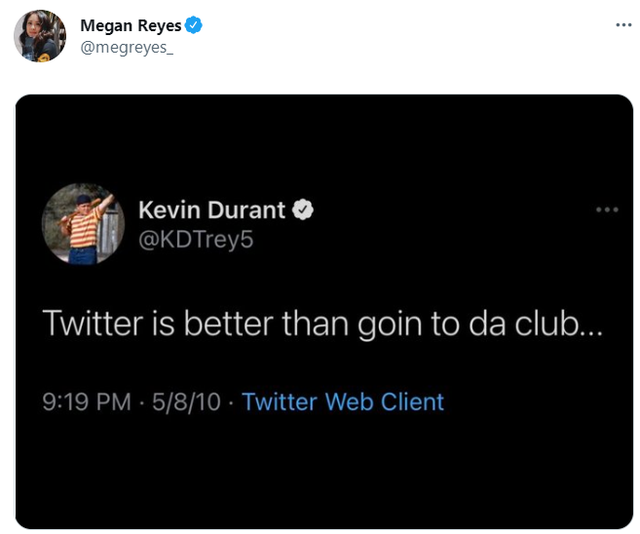The image size is (640, 534).
Task: Click Megan Reyes' profile avatar
Action: tap(40, 36)
